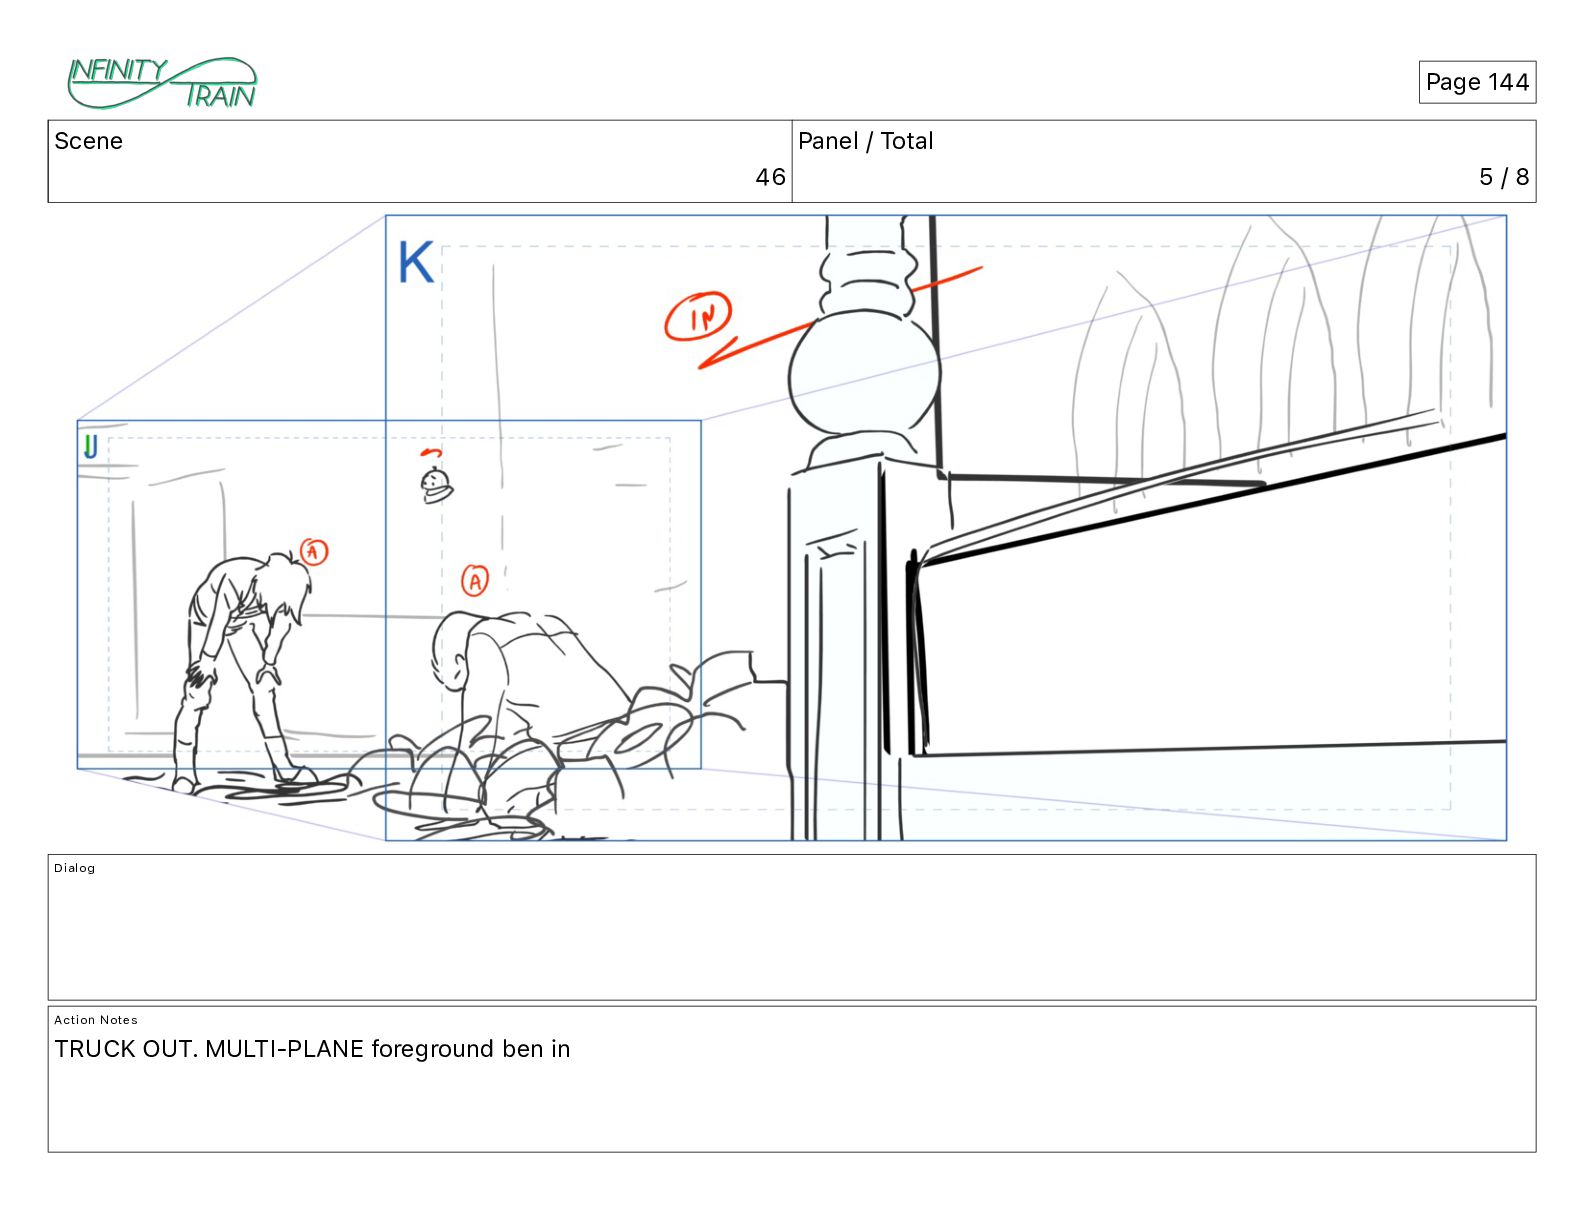Viewport: 1584px width, 1224px height.
Task: Select scene number 46
Action: (x=770, y=177)
